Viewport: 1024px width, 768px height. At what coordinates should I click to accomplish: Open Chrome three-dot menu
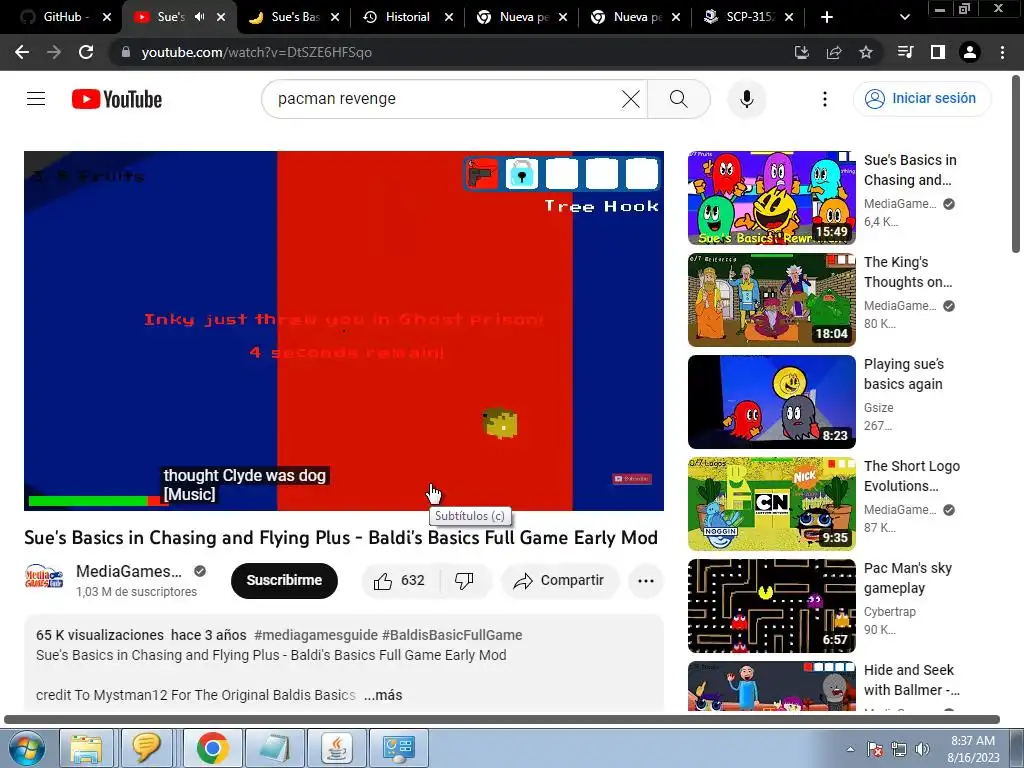click(1002, 52)
